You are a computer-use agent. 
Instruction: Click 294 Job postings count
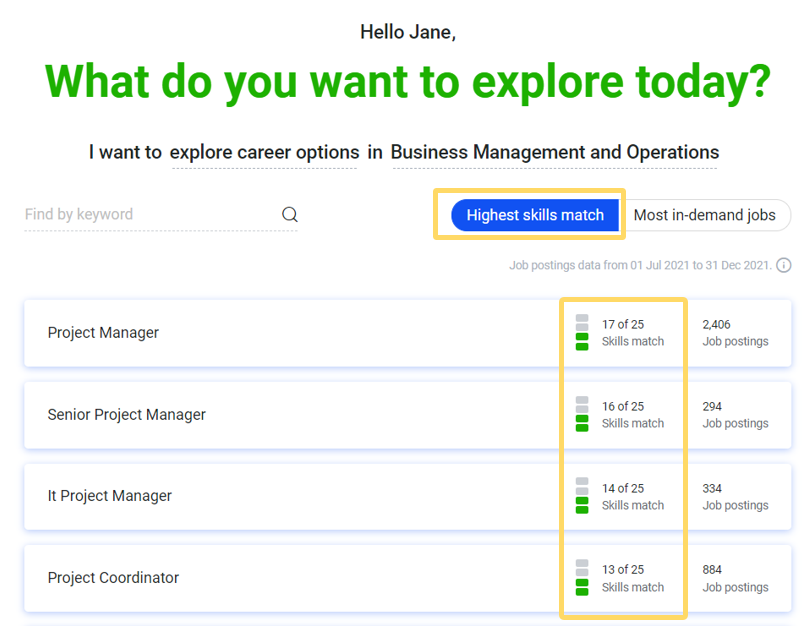[x=735, y=415]
